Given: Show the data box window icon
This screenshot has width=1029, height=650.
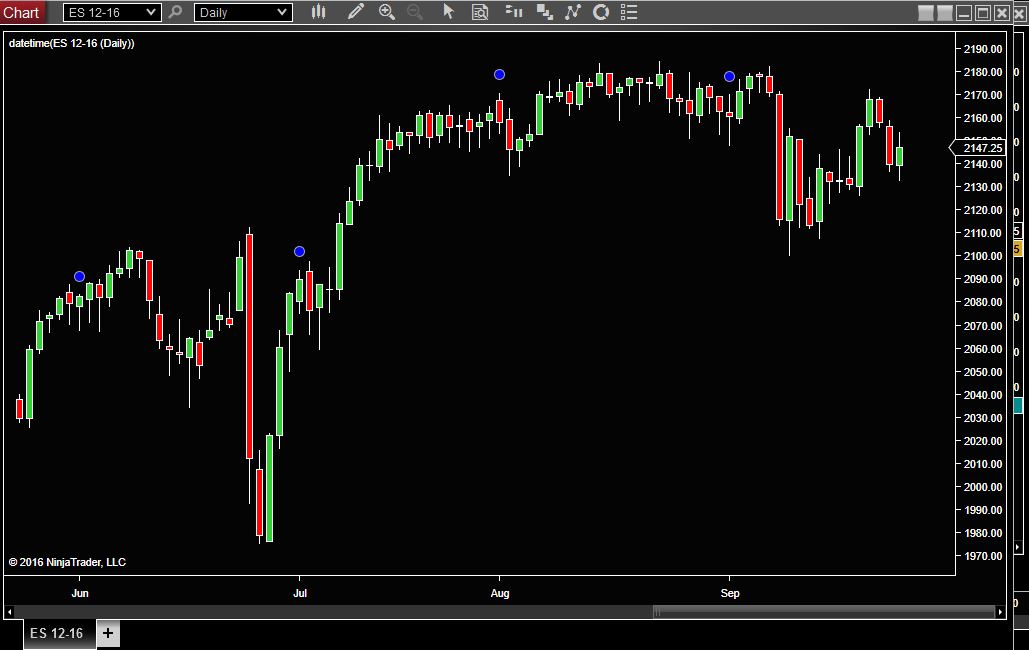Looking at the screenshot, I should (480, 12).
